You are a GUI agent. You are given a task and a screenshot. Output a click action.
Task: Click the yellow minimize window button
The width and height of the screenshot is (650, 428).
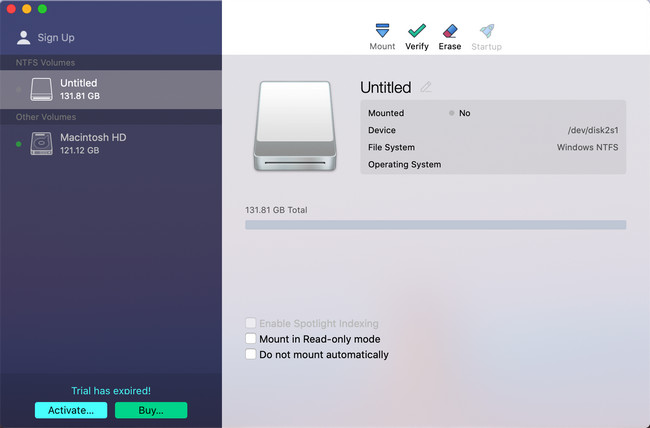tap(27, 9)
